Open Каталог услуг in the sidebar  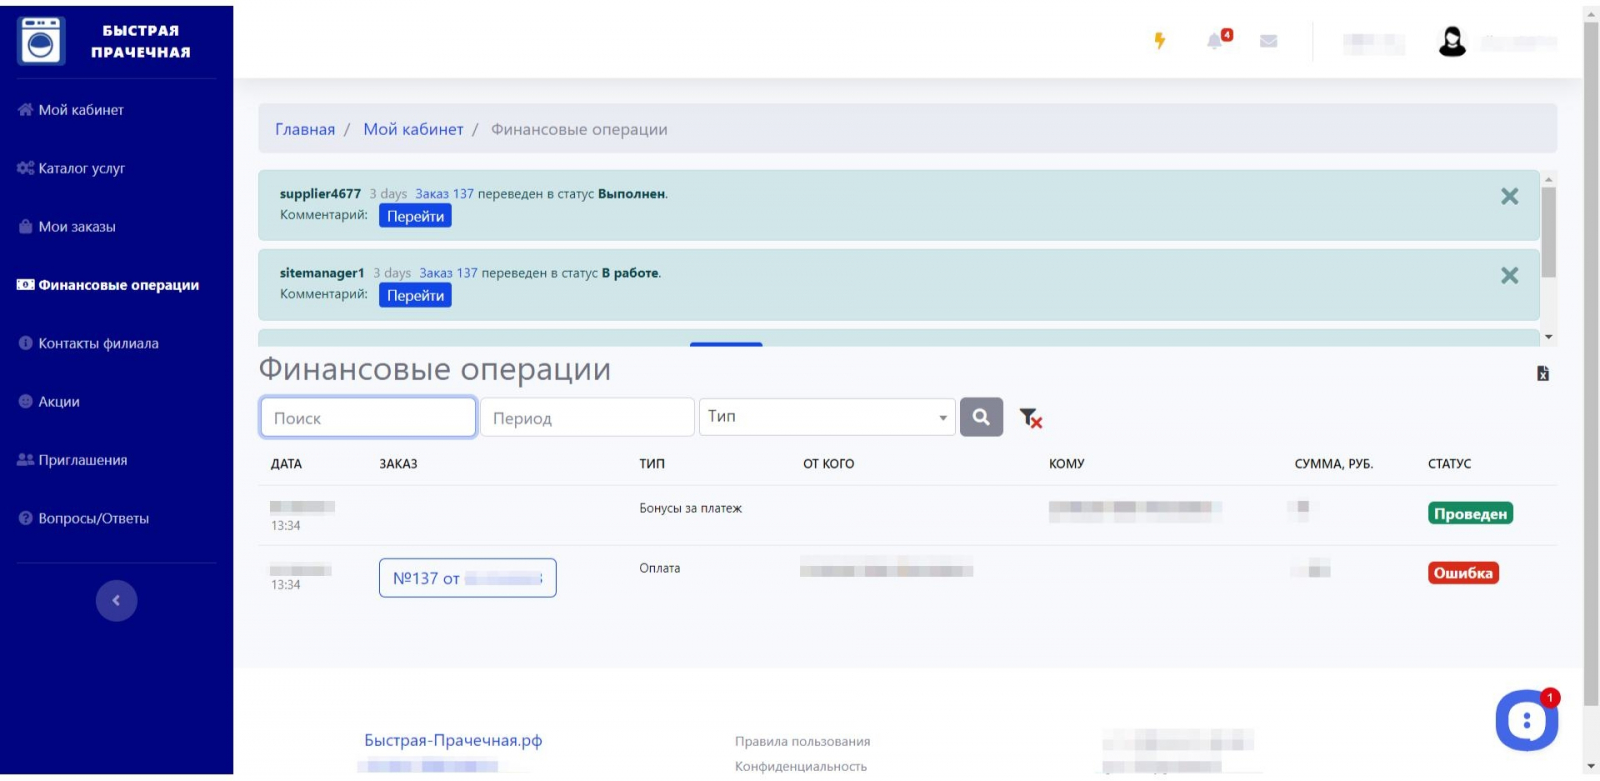pos(71,168)
